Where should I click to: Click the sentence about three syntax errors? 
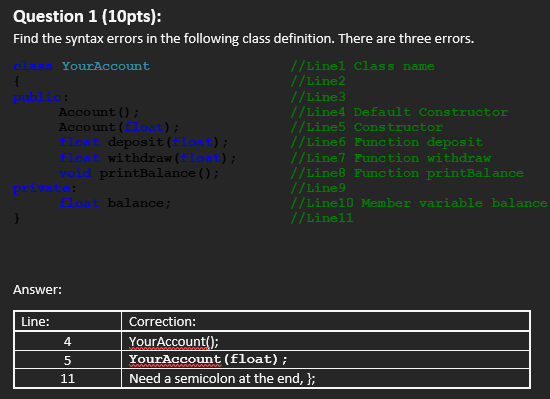pos(243,39)
